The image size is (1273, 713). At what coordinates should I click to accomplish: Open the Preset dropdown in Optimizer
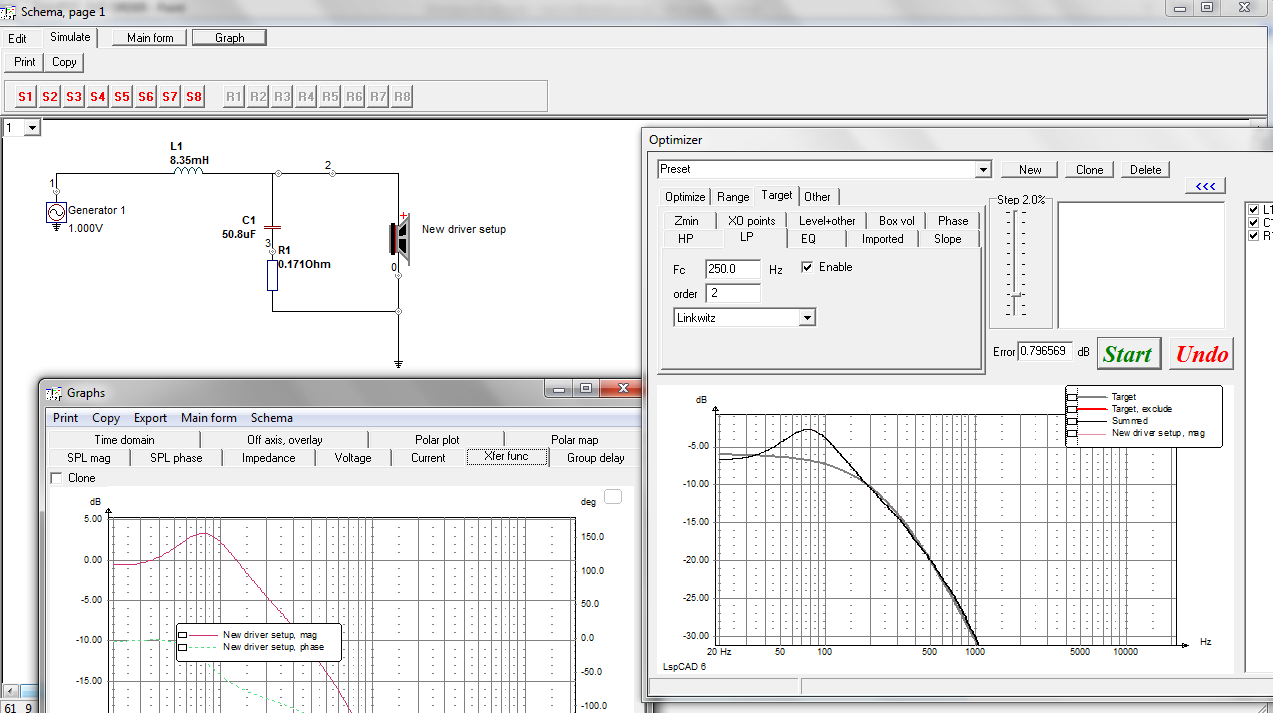tap(983, 170)
